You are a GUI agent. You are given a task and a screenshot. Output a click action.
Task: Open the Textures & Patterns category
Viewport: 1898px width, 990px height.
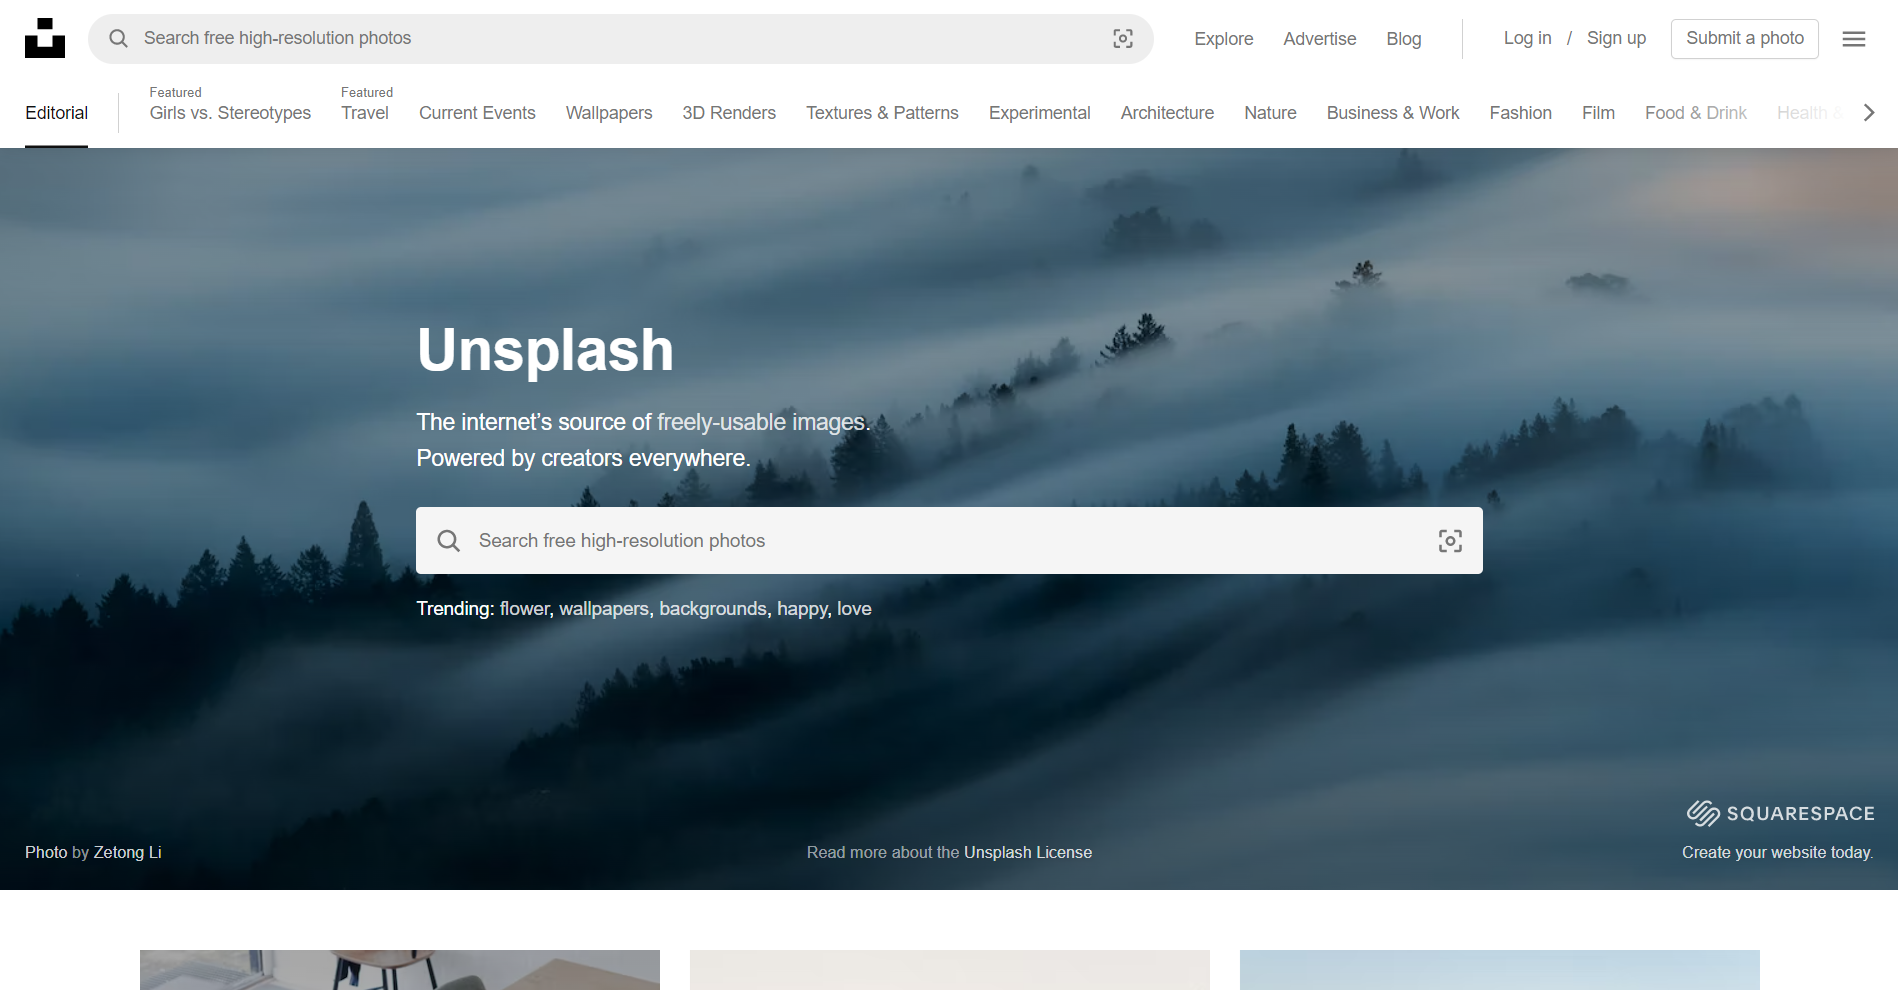(881, 112)
